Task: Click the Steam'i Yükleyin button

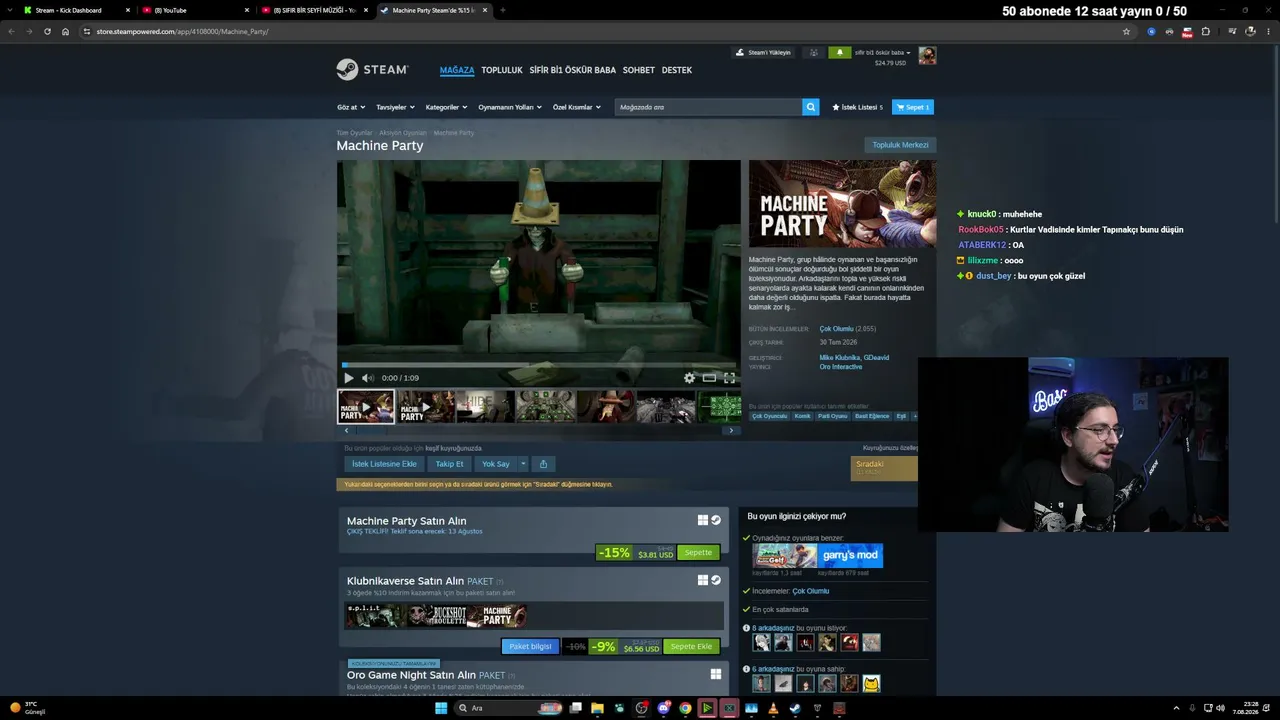Action: pos(763,53)
